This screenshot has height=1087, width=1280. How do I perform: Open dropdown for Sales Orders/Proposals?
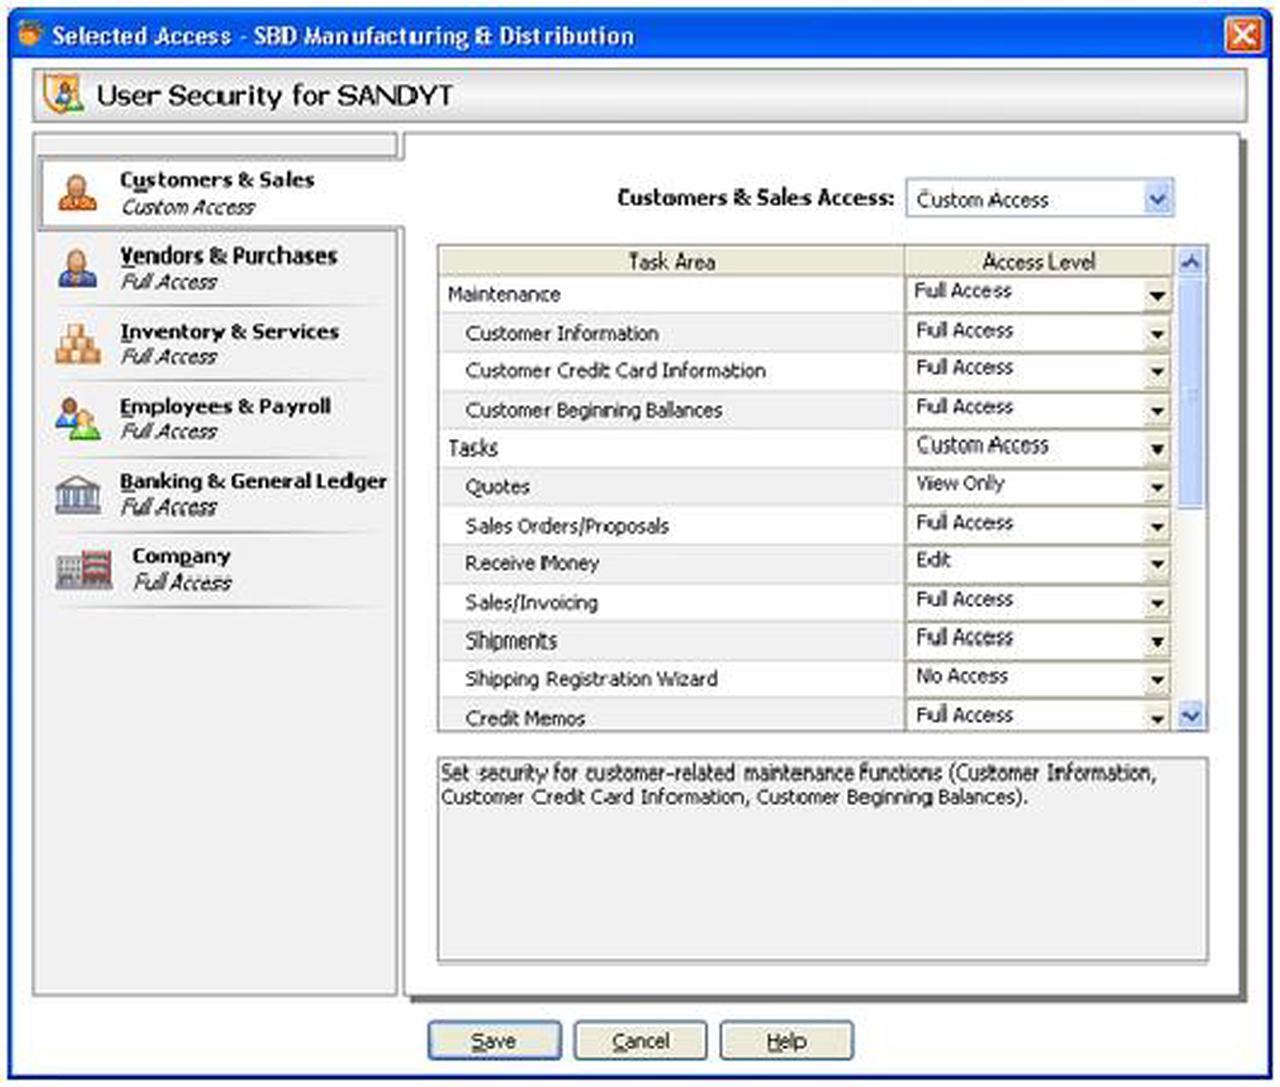pos(1157,526)
